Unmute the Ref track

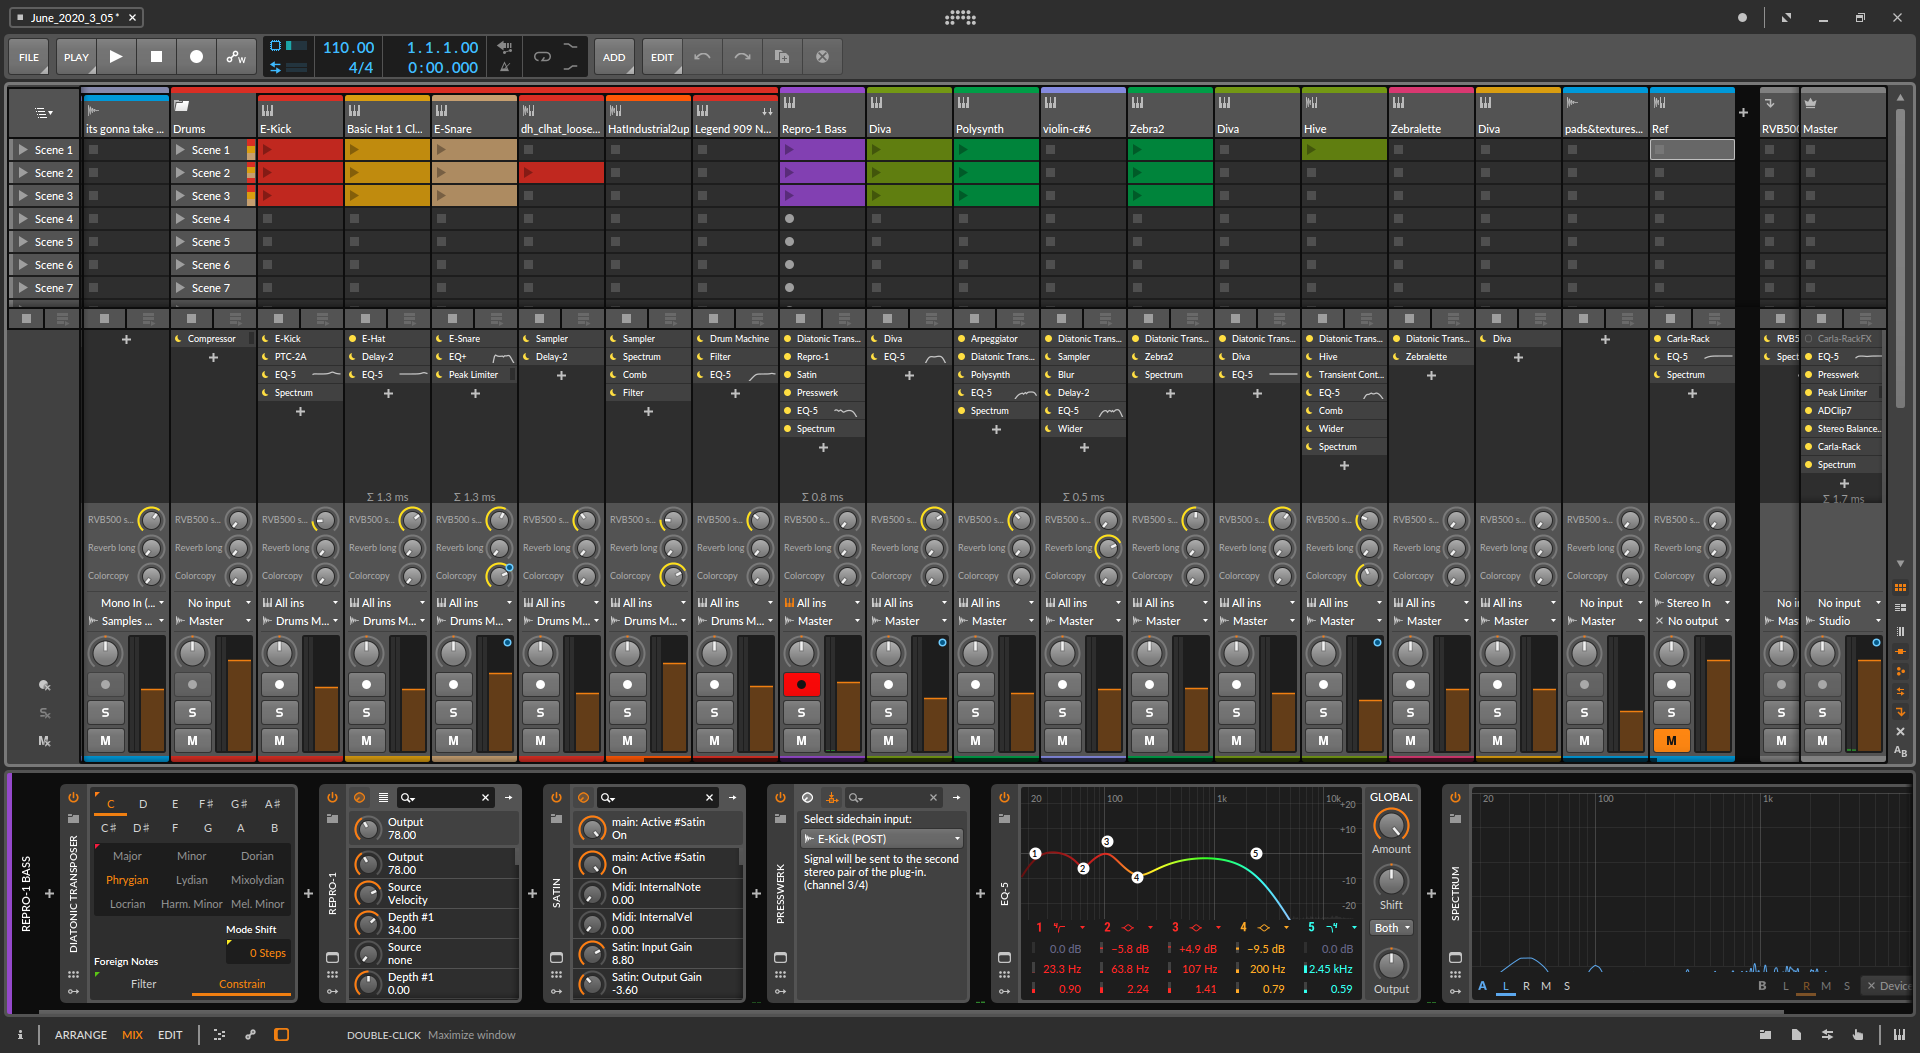coord(1671,740)
